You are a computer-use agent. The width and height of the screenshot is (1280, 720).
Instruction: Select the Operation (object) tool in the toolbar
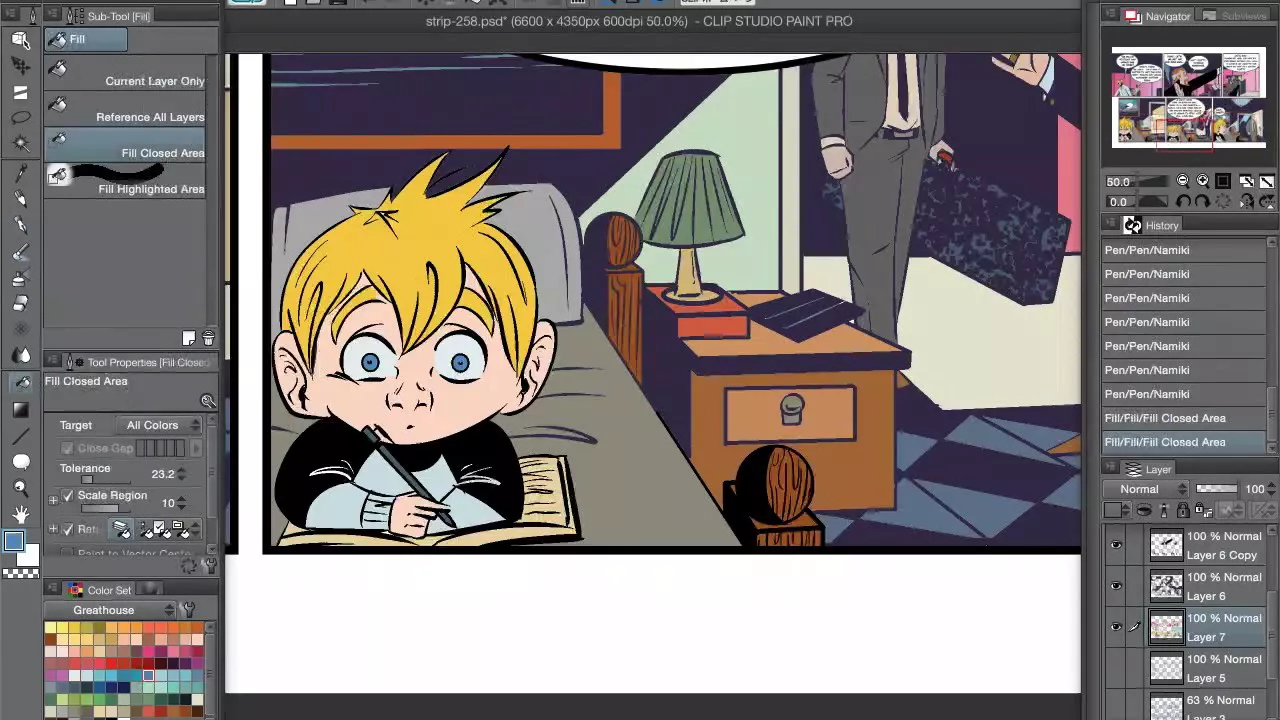pyautogui.click(x=20, y=39)
